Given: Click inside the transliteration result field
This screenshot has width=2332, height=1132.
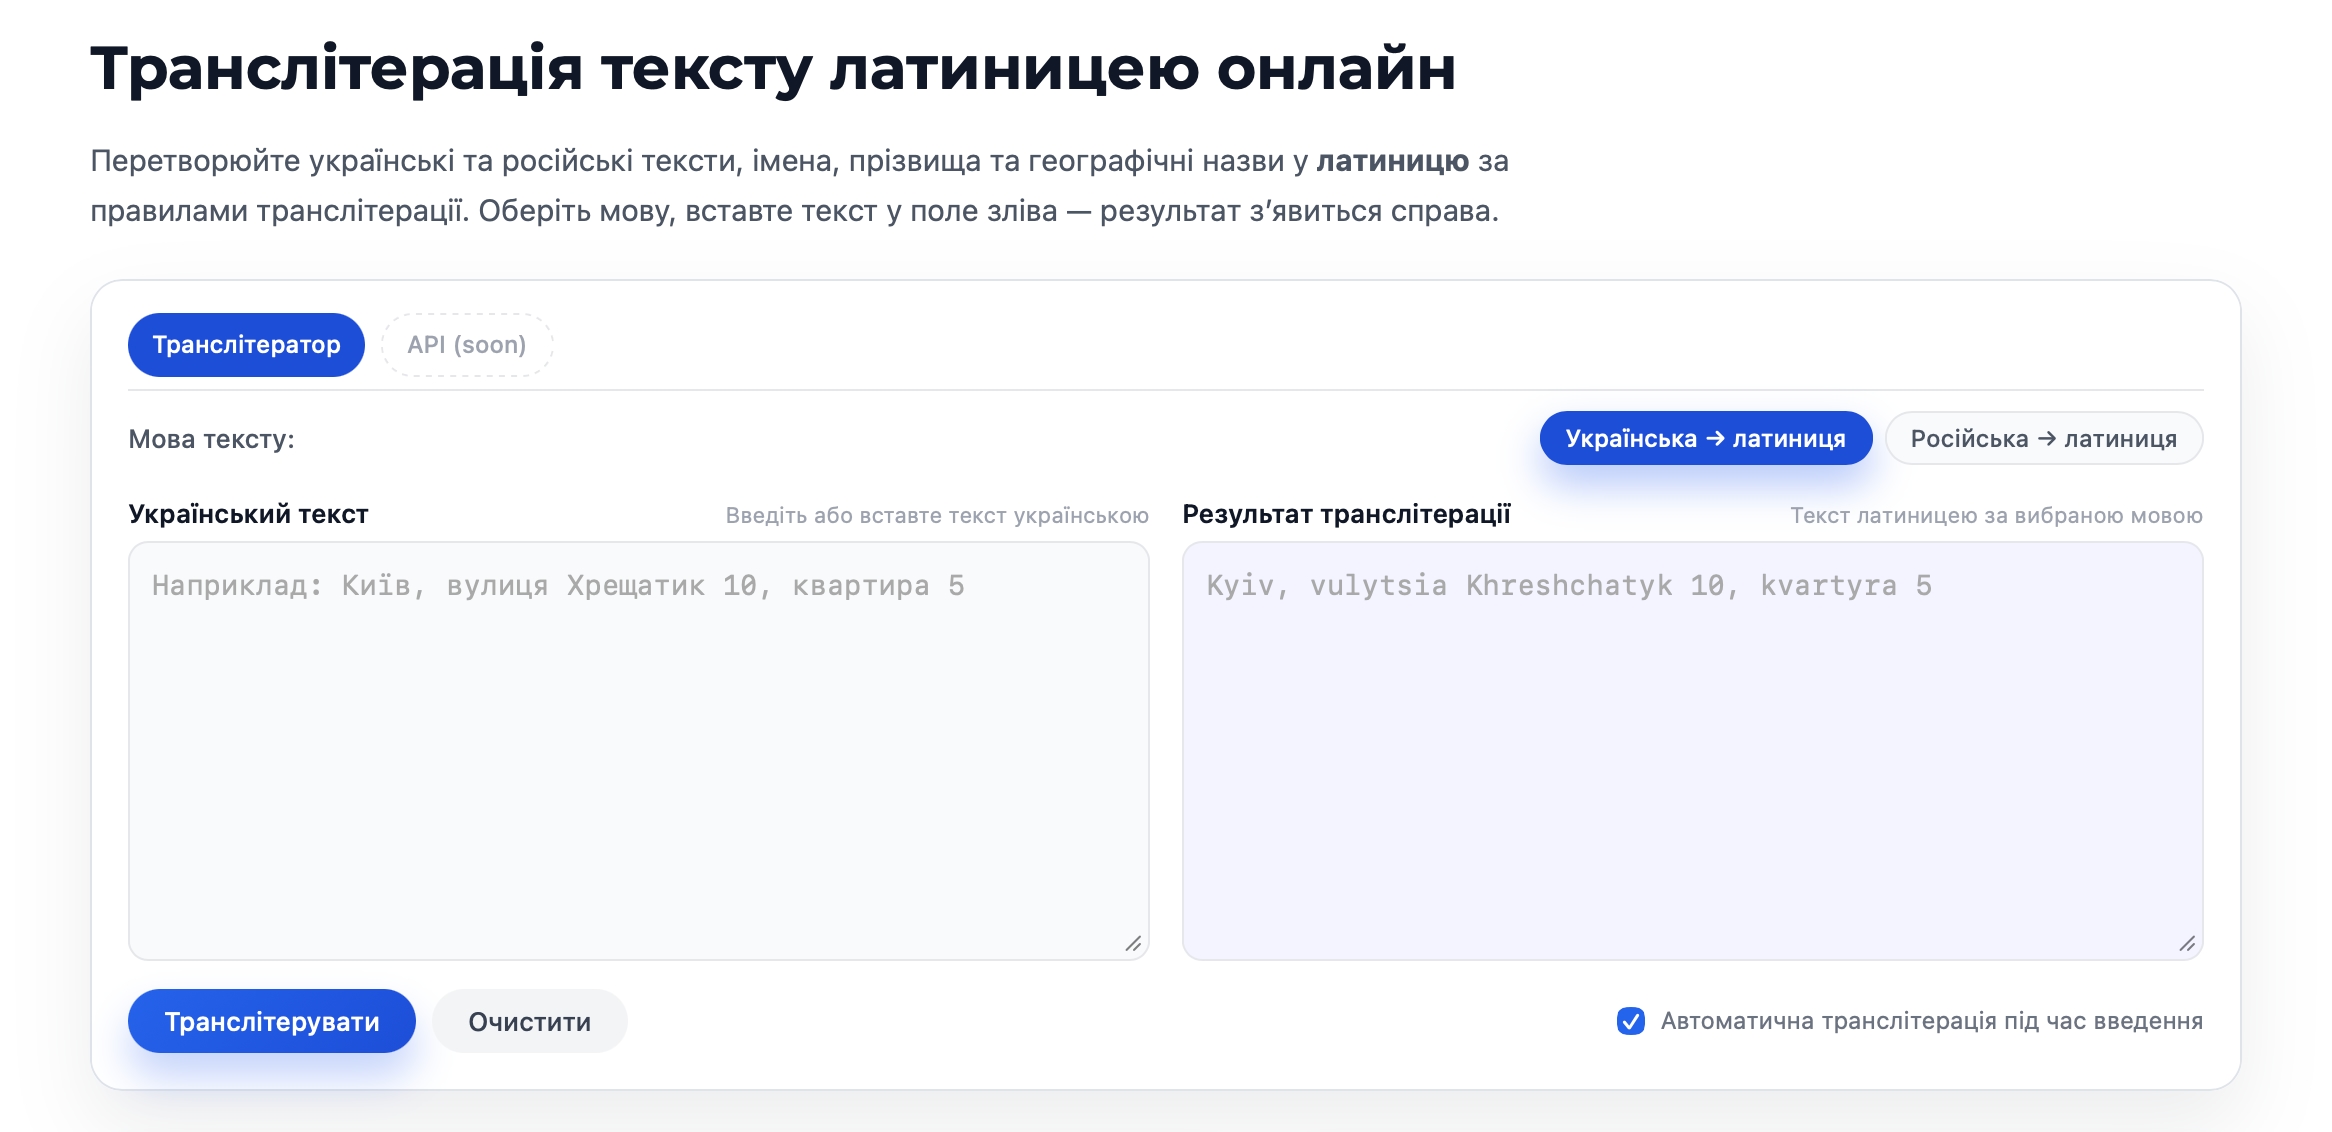Looking at the screenshot, I should point(1692,750).
